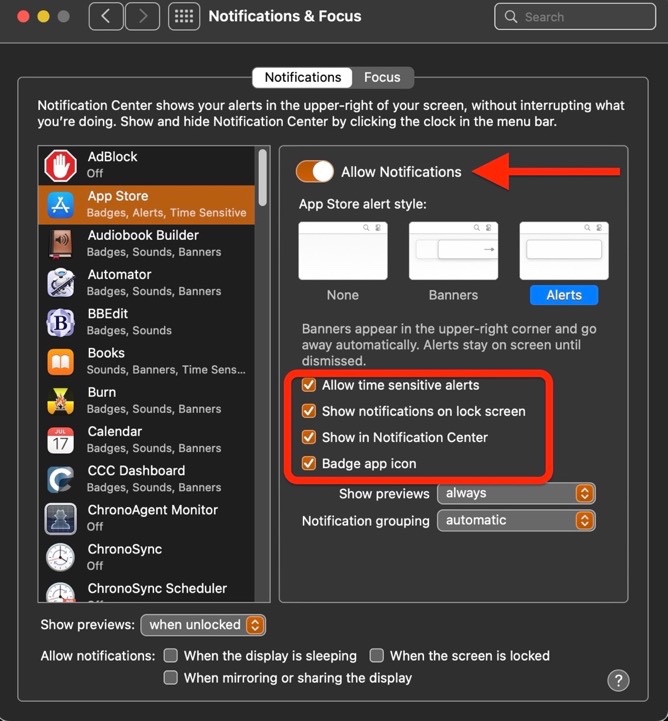The height and width of the screenshot is (721, 668).
Task: Go forward with the right chevron button
Action: [143, 17]
